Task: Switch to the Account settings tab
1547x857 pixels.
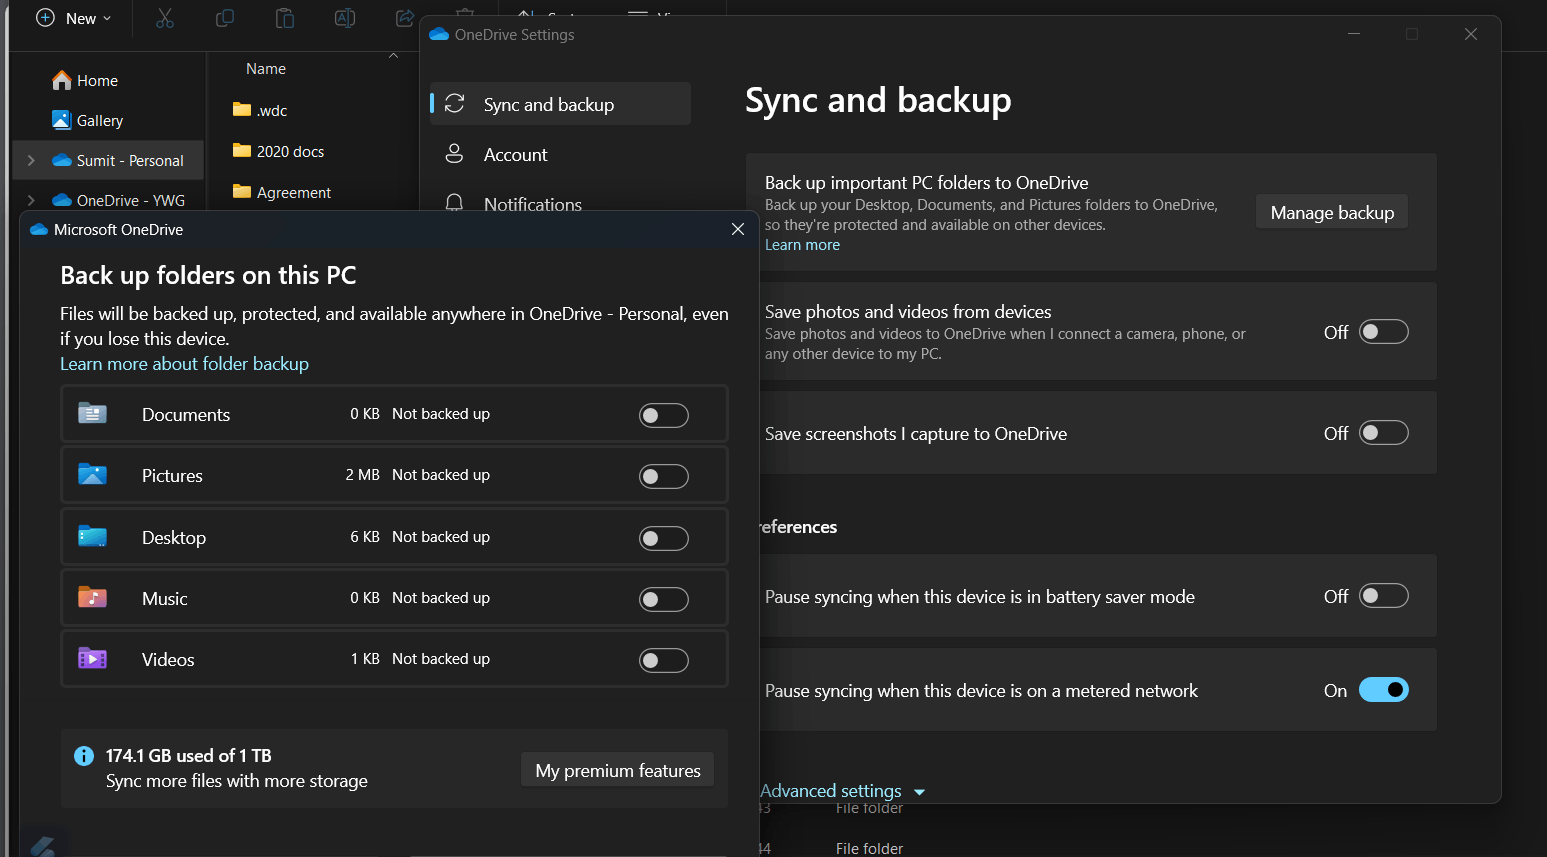Action: pyautogui.click(x=515, y=155)
